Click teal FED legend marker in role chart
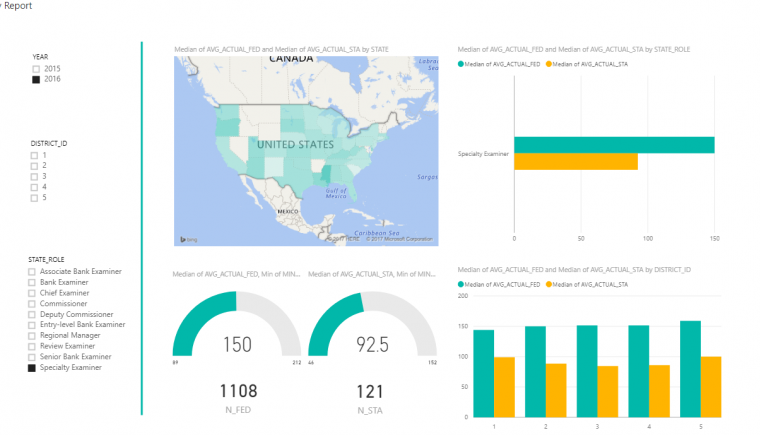Image resolution: width=760 pixels, height=435 pixels. pyautogui.click(x=460, y=64)
